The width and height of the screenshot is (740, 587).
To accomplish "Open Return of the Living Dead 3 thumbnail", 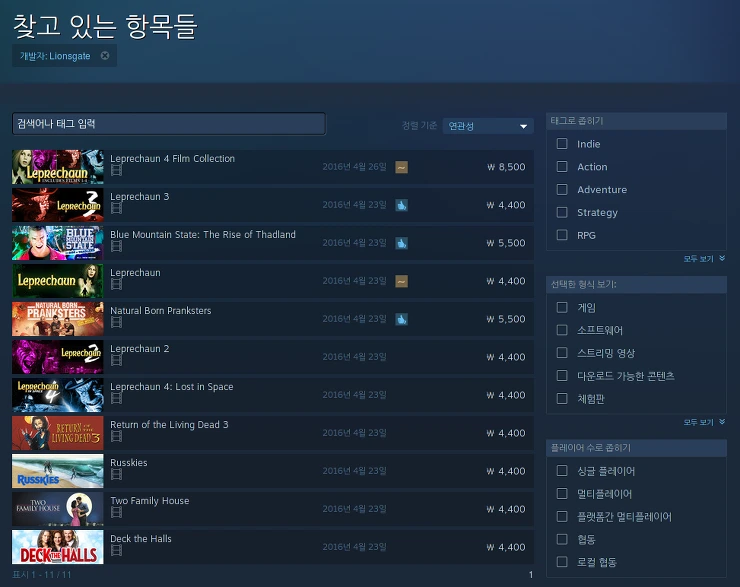I will [x=58, y=433].
